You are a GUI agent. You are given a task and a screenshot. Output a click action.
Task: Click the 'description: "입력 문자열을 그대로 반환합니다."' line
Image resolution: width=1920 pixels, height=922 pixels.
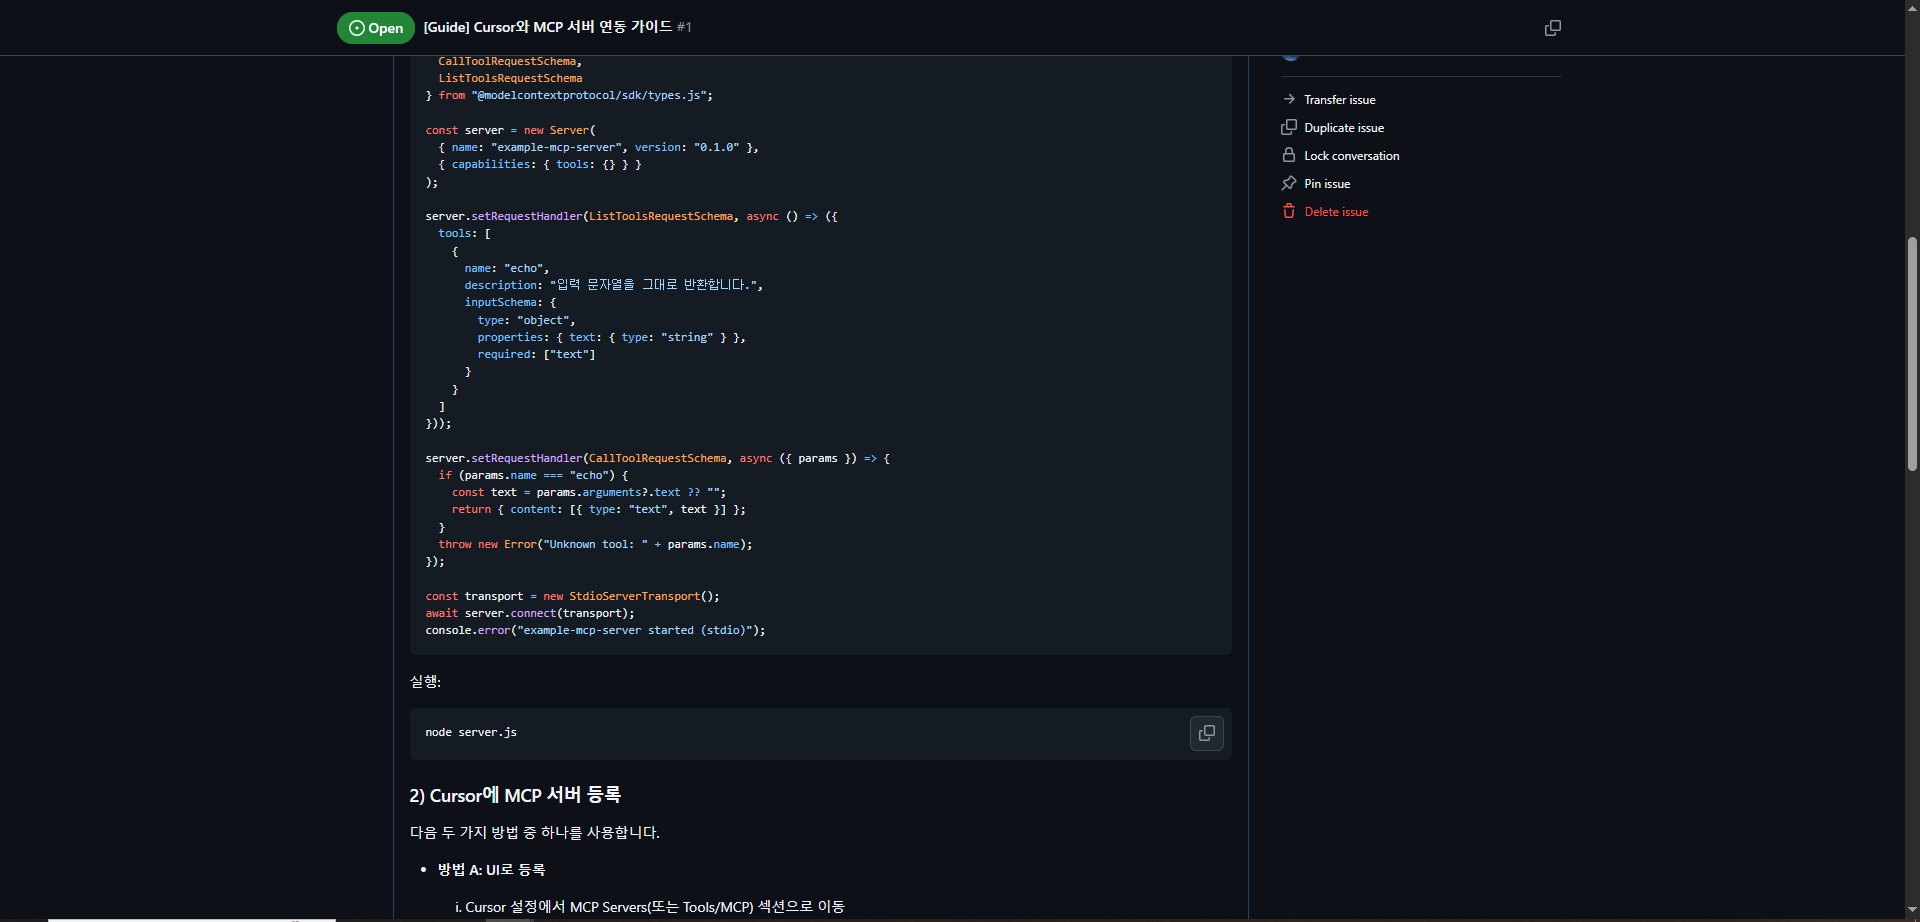613,285
